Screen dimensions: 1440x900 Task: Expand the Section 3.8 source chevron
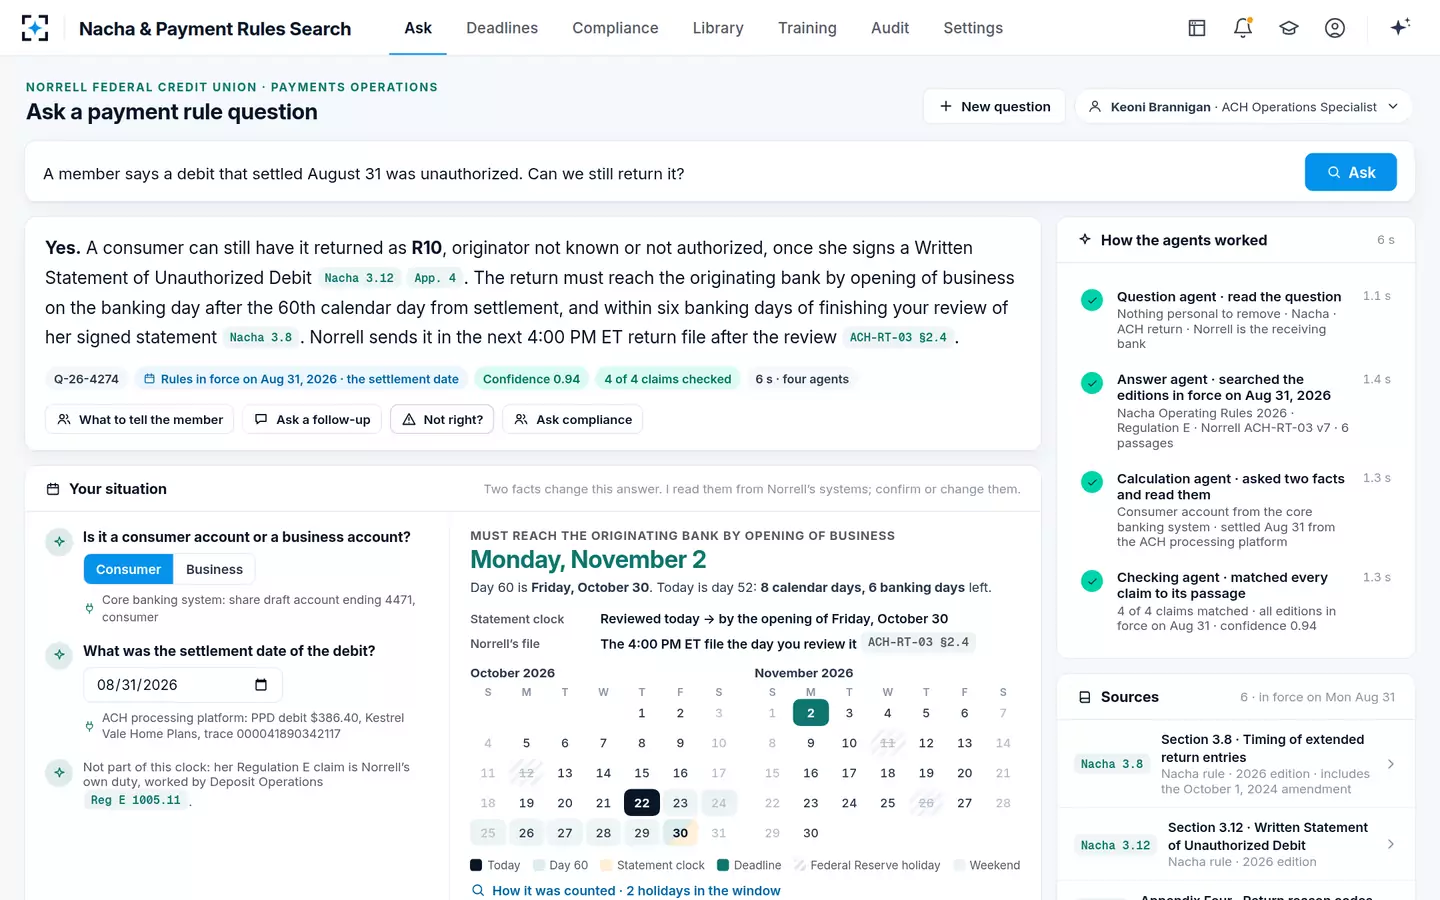pyautogui.click(x=1391, y=764)
